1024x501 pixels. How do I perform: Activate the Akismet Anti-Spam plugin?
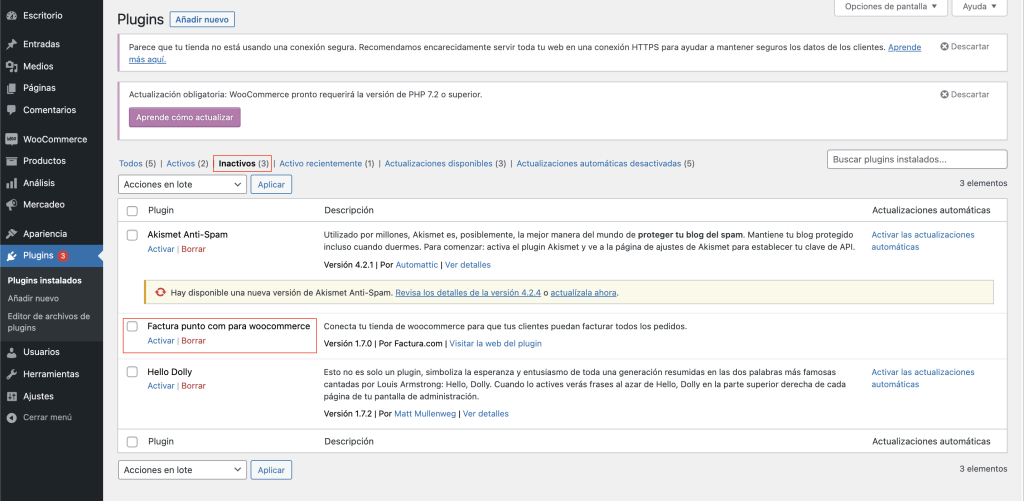pos(161,250)
